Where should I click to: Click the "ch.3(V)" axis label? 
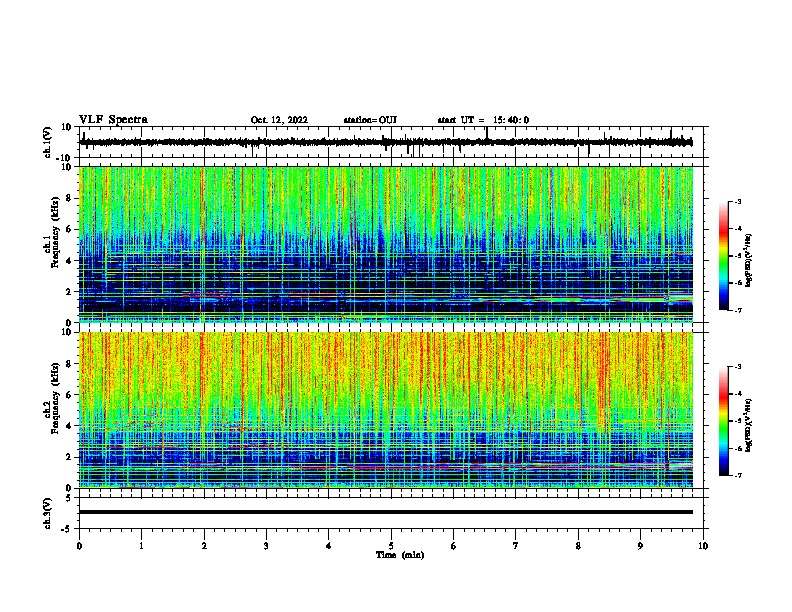click(x=48, y=513)
